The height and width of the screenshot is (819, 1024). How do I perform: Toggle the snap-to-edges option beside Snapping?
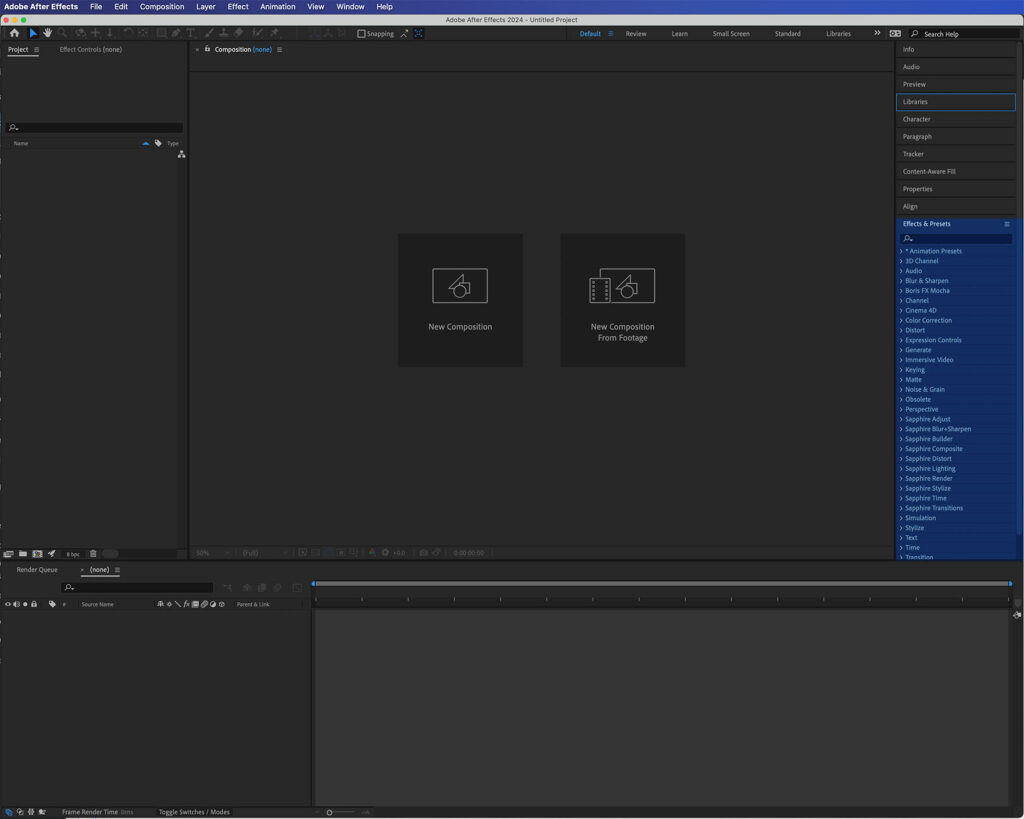tap(404, 33)
